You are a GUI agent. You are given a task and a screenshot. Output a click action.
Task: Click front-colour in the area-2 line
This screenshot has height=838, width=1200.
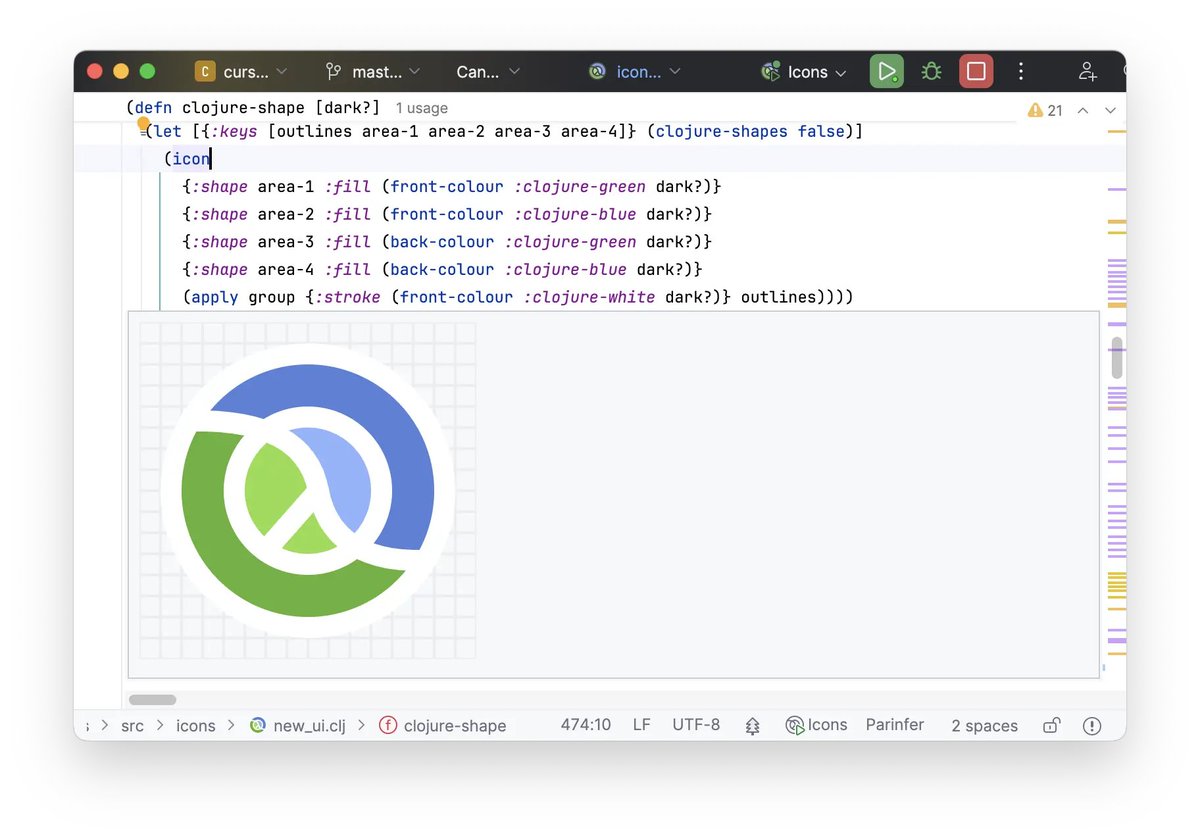click(x=447, y=214)
